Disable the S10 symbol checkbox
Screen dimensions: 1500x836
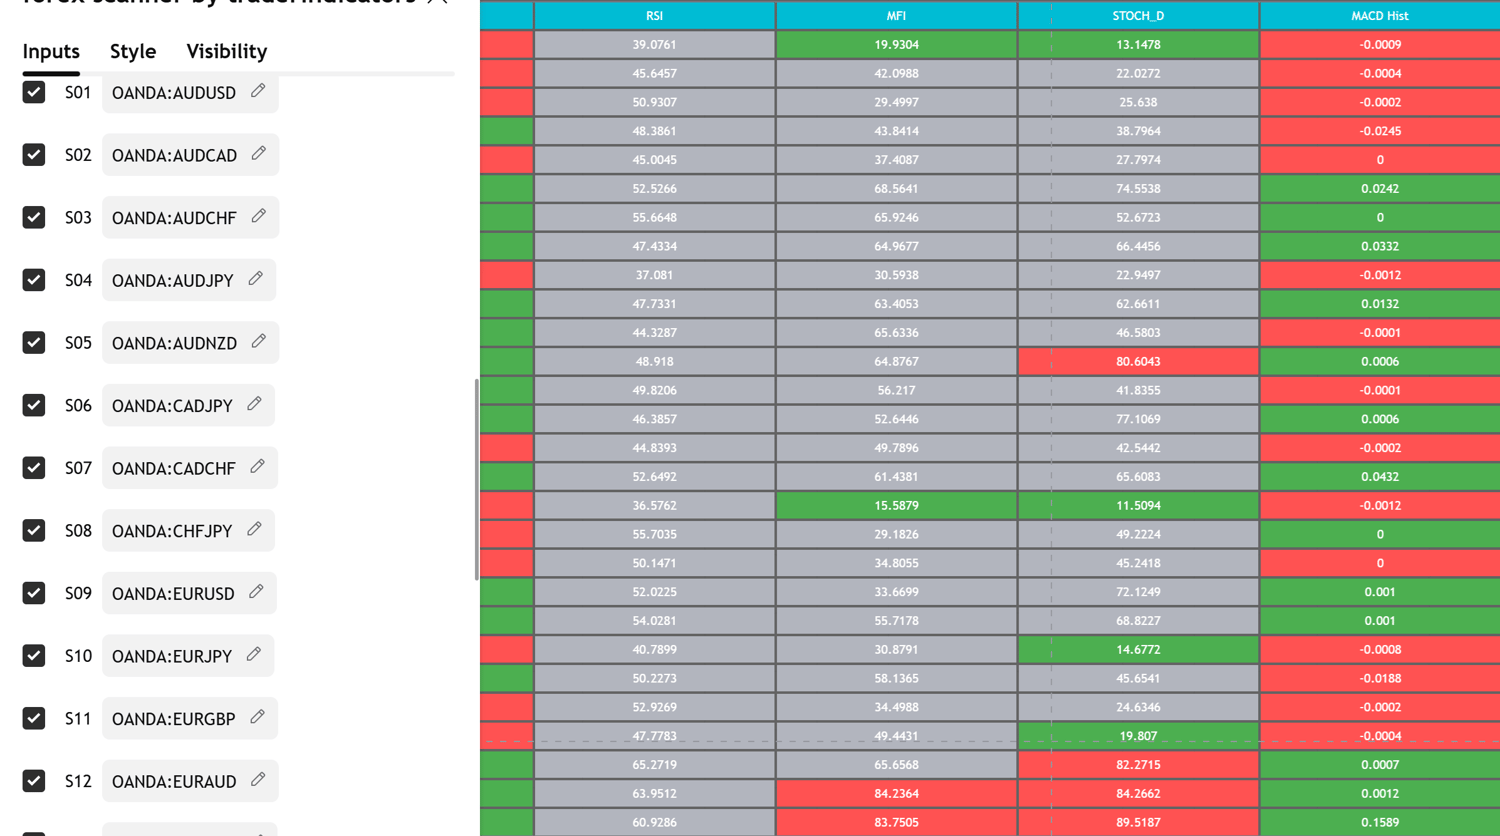pos(34,655)
